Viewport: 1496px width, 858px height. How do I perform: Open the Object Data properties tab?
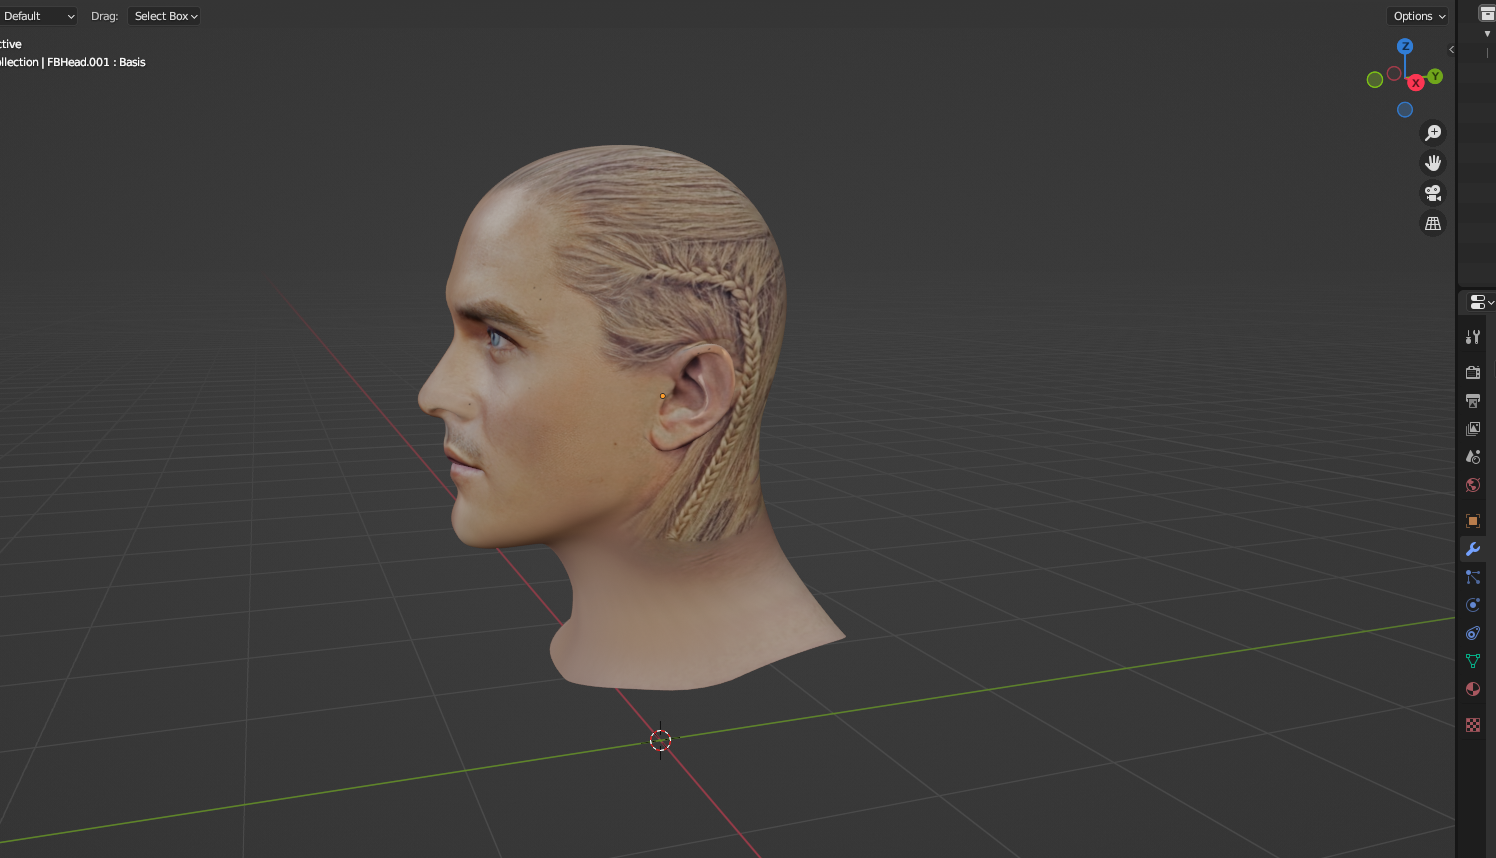[x=1473, y=661]
